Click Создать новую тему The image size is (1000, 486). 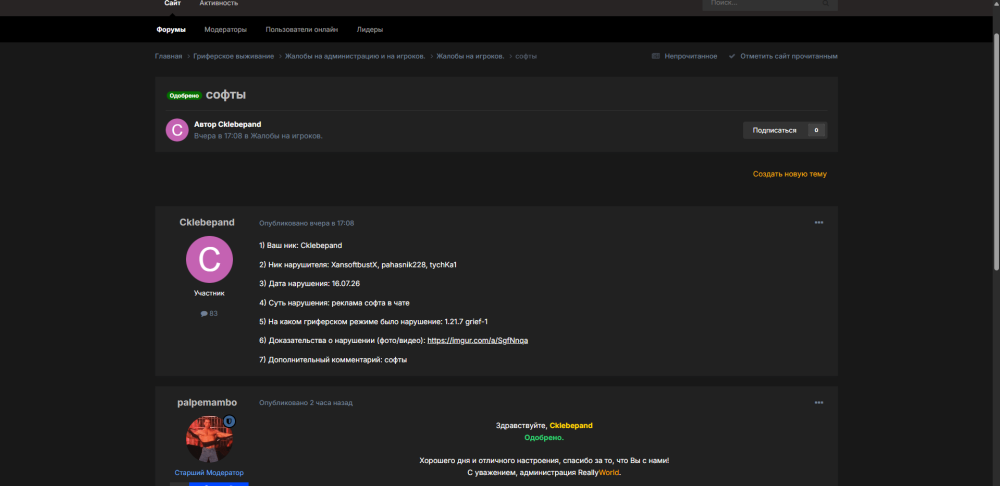[790, 173]
